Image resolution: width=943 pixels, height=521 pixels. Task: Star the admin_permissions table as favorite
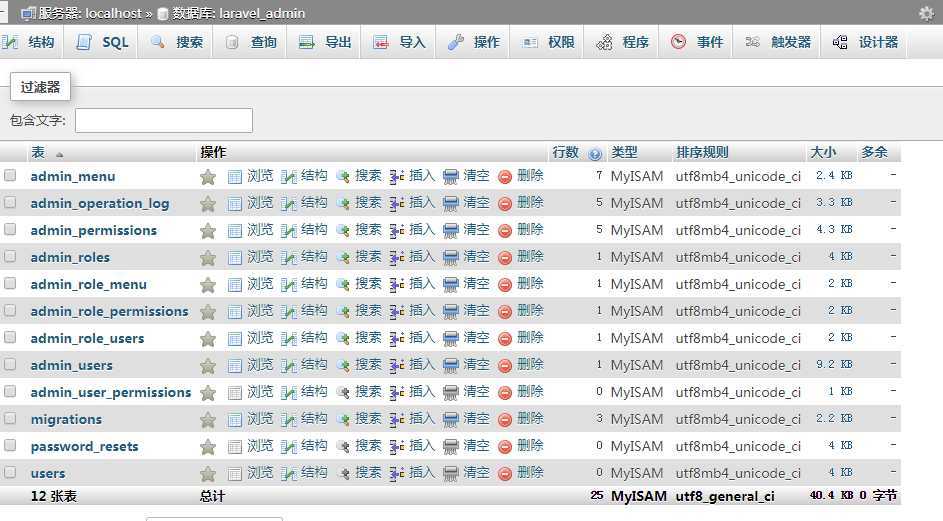tap(208, 231)
